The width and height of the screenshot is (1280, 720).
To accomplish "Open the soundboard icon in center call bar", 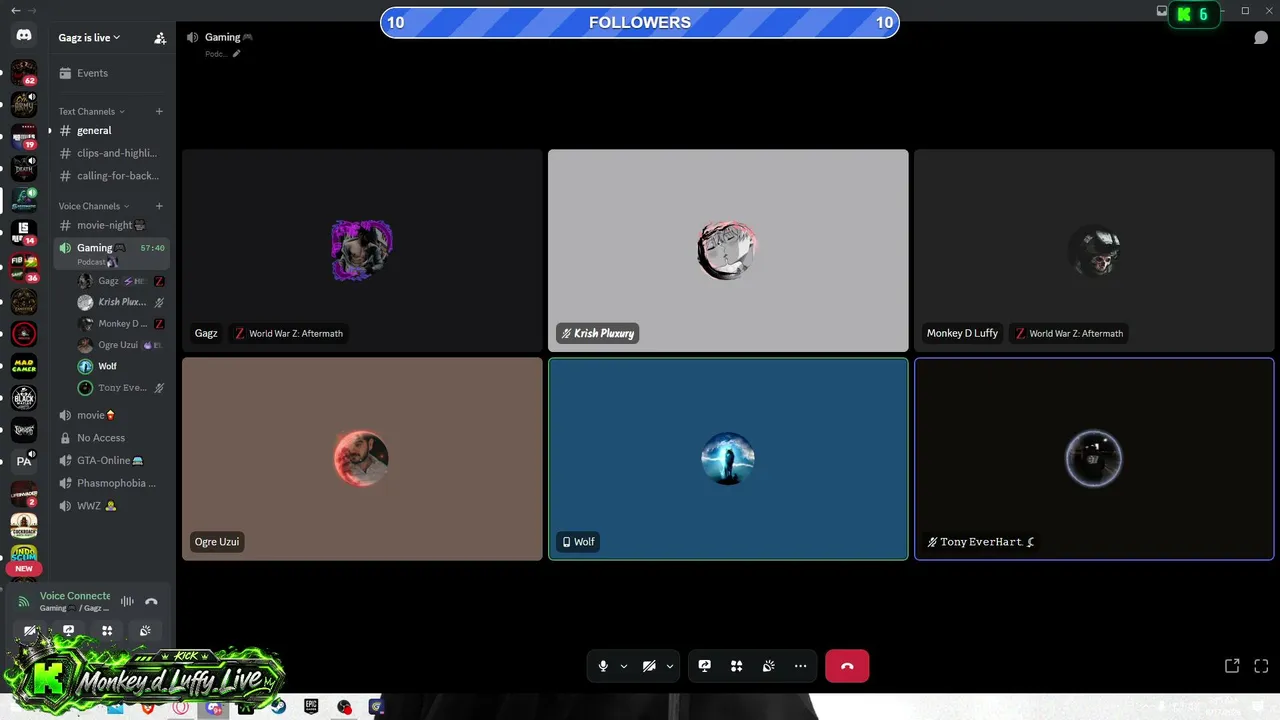I will pos(768,666).
